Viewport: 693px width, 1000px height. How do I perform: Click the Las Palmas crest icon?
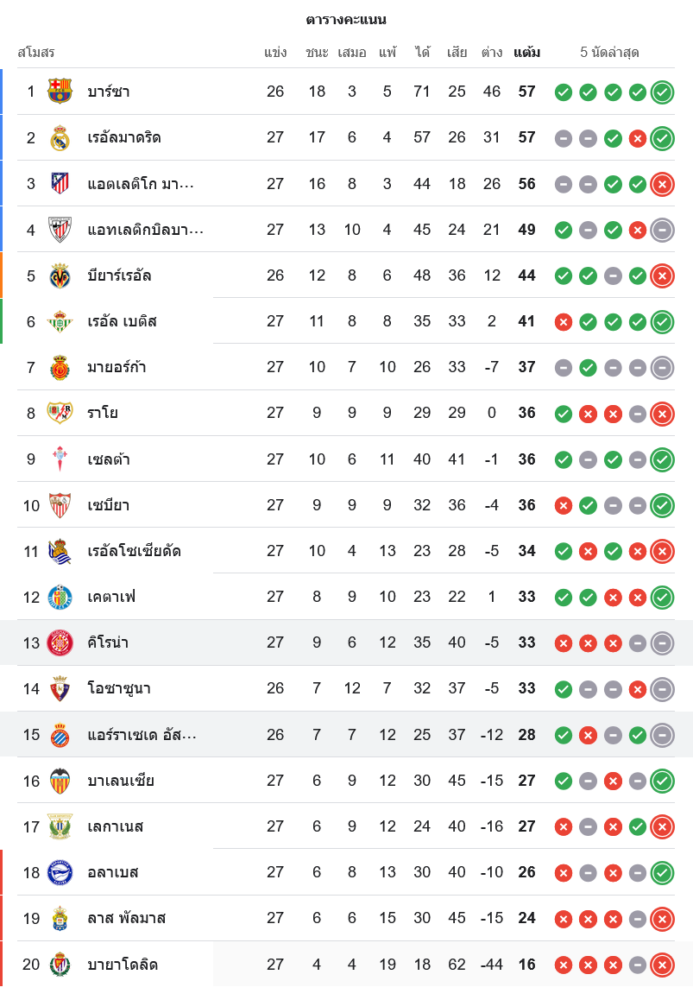[60, 919]
